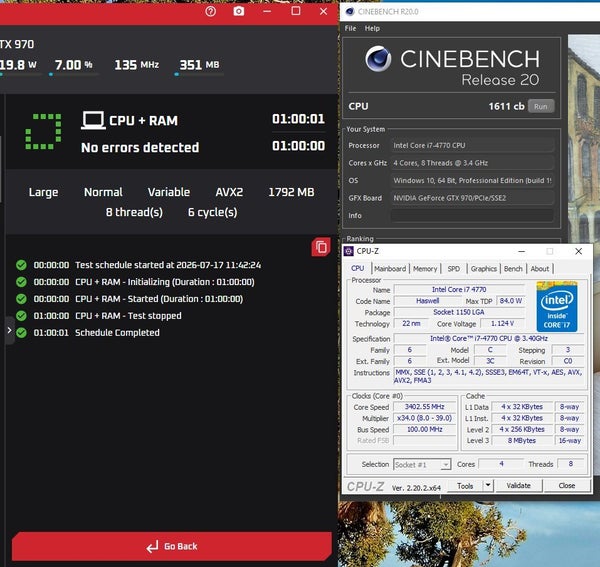Open the Bench tab in CPU-Z

(513, 269)
